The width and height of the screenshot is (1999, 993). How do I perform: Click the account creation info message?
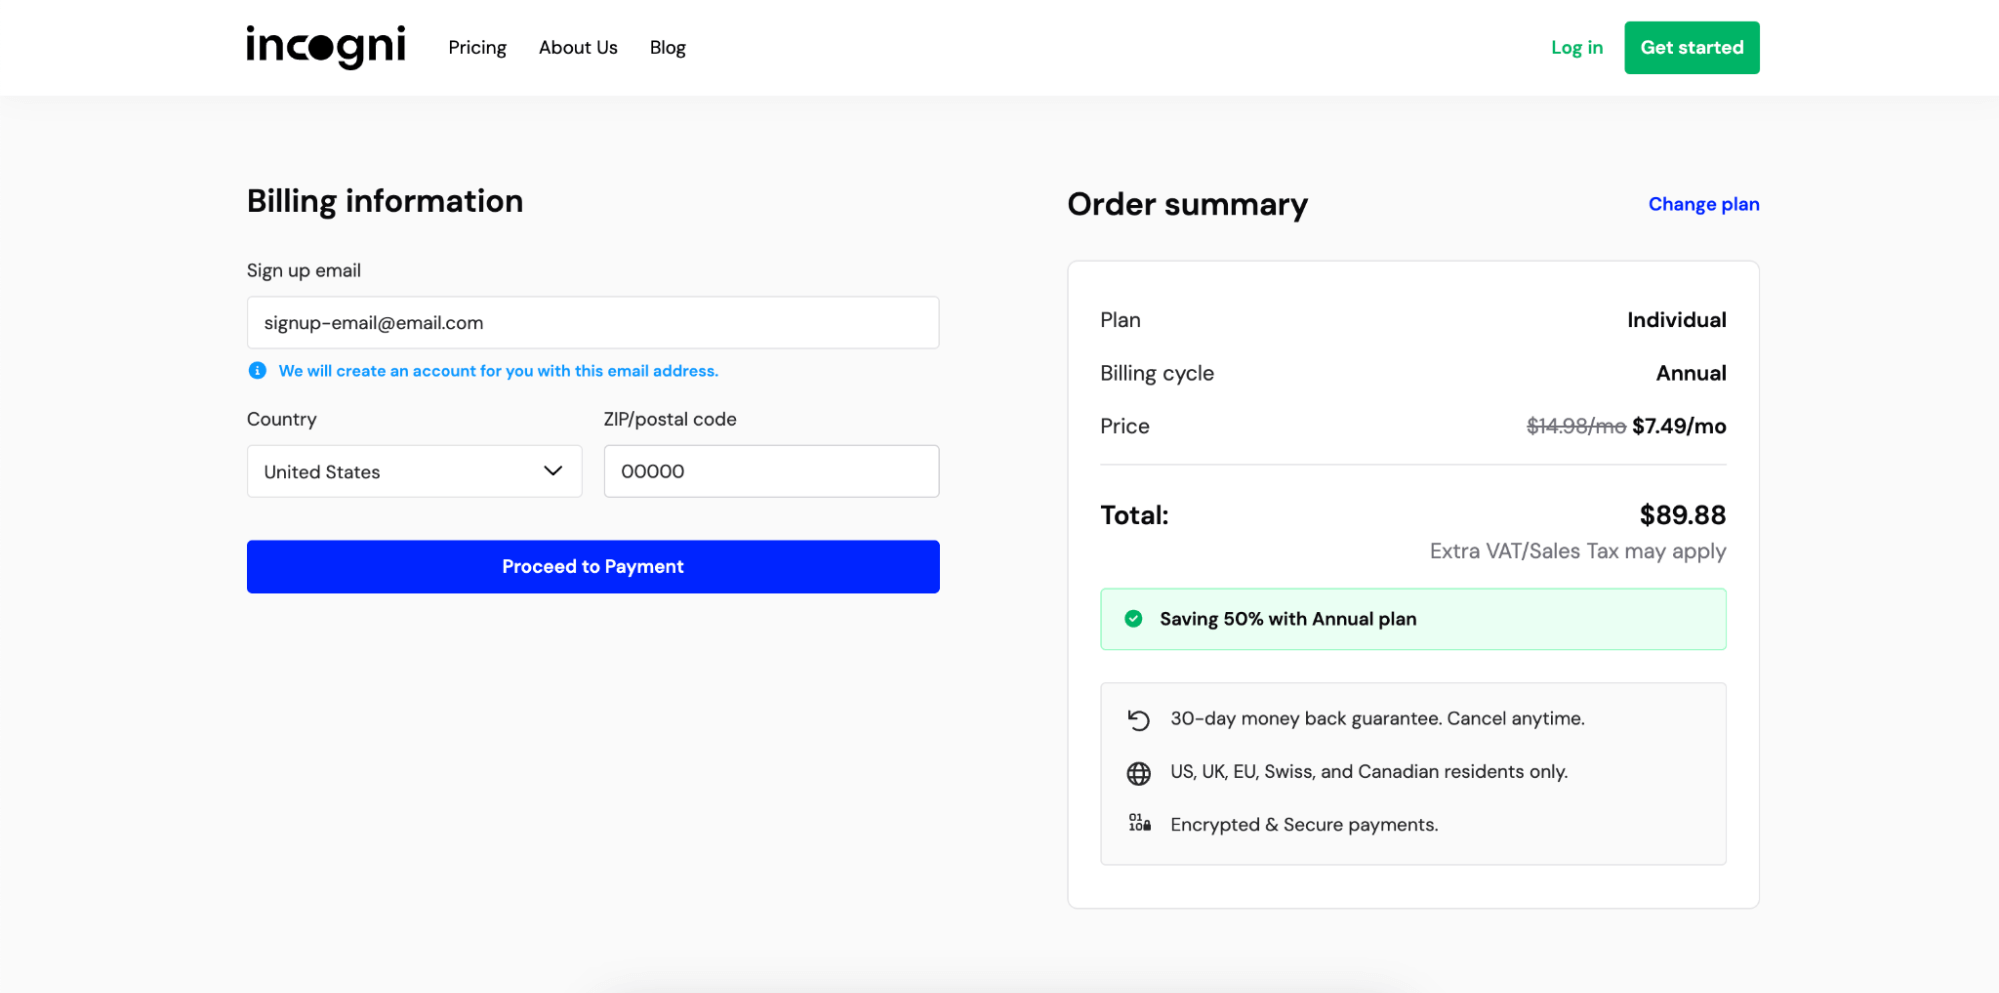pyautogui.click(x=498, y=371)
